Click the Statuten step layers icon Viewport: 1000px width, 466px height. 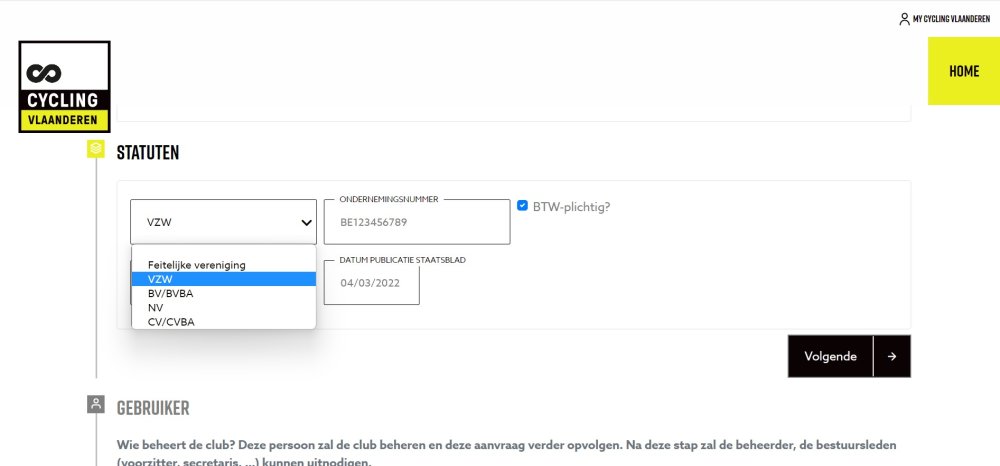pyautogui.click(x=96, y=148)
